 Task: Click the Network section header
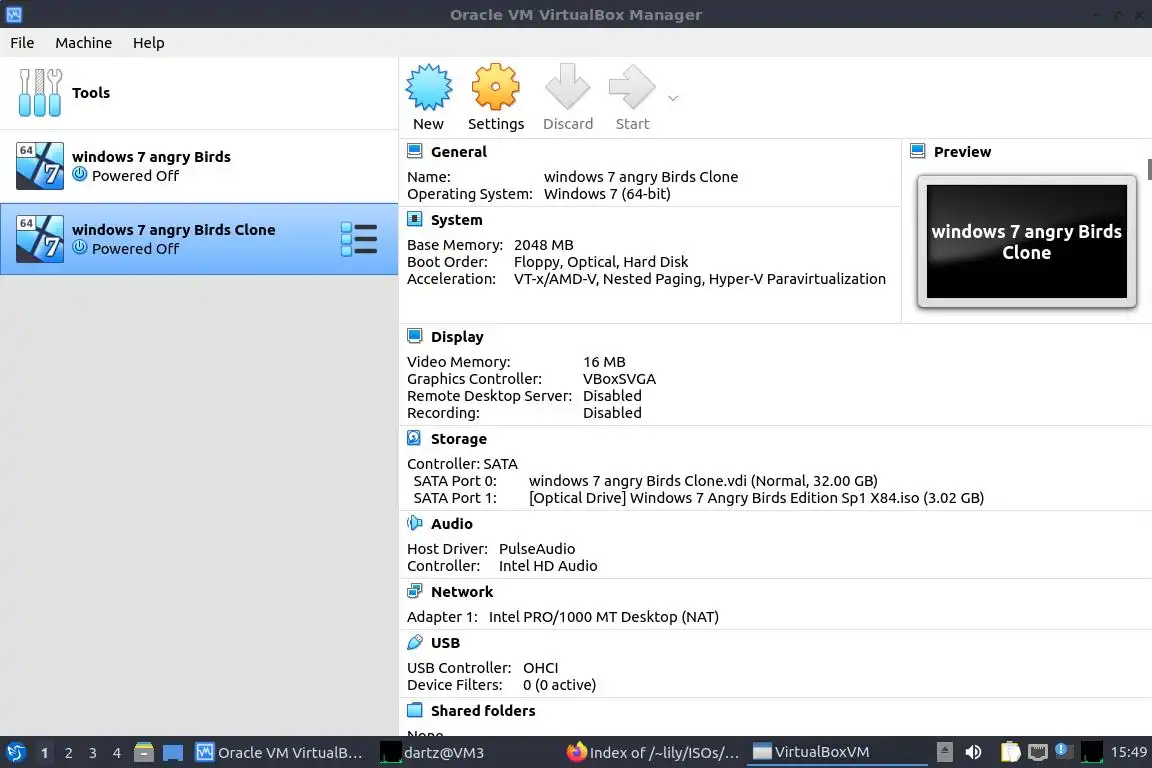click(x=461, y=592)
